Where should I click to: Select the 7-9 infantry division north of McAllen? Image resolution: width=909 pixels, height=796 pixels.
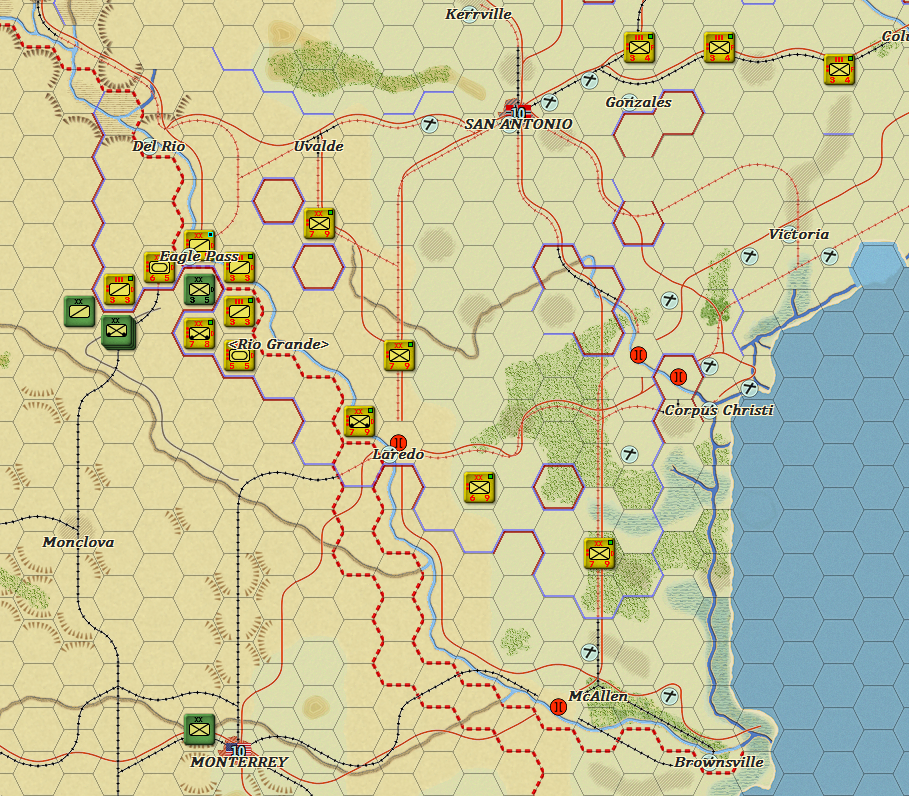(599, 554)
